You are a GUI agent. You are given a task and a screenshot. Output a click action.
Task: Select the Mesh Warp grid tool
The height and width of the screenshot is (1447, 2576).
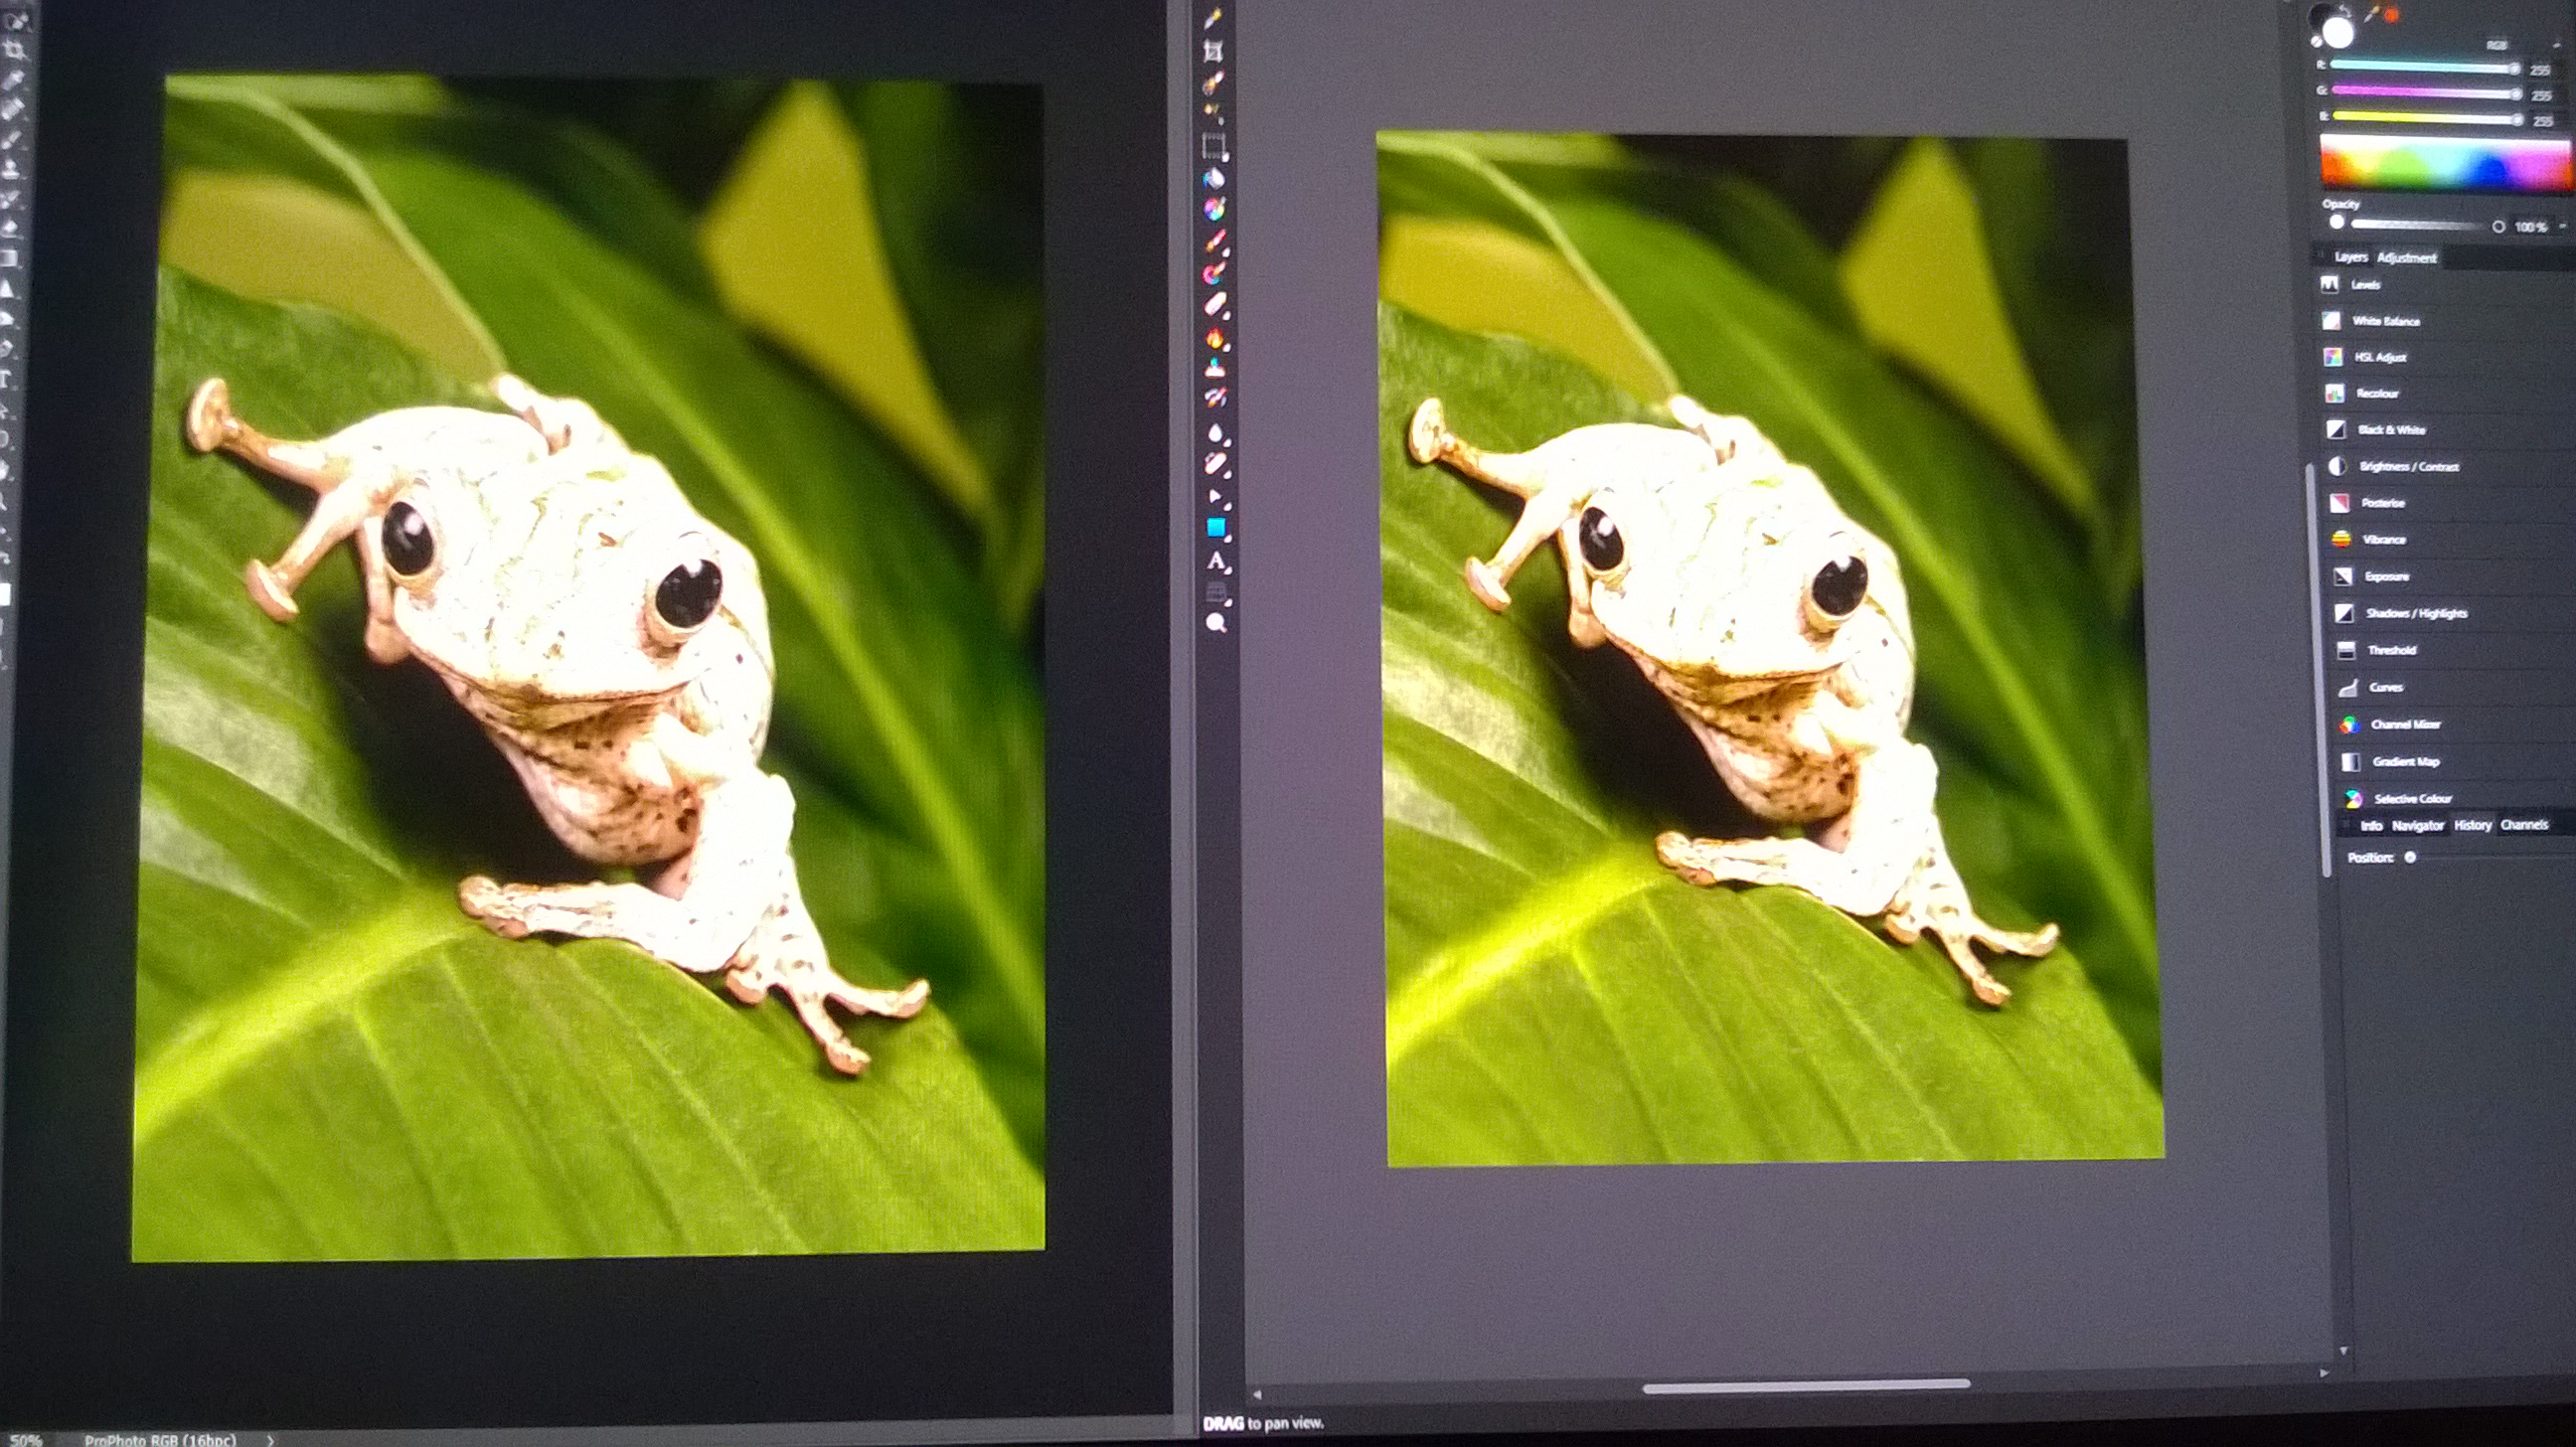point(1216,593)
